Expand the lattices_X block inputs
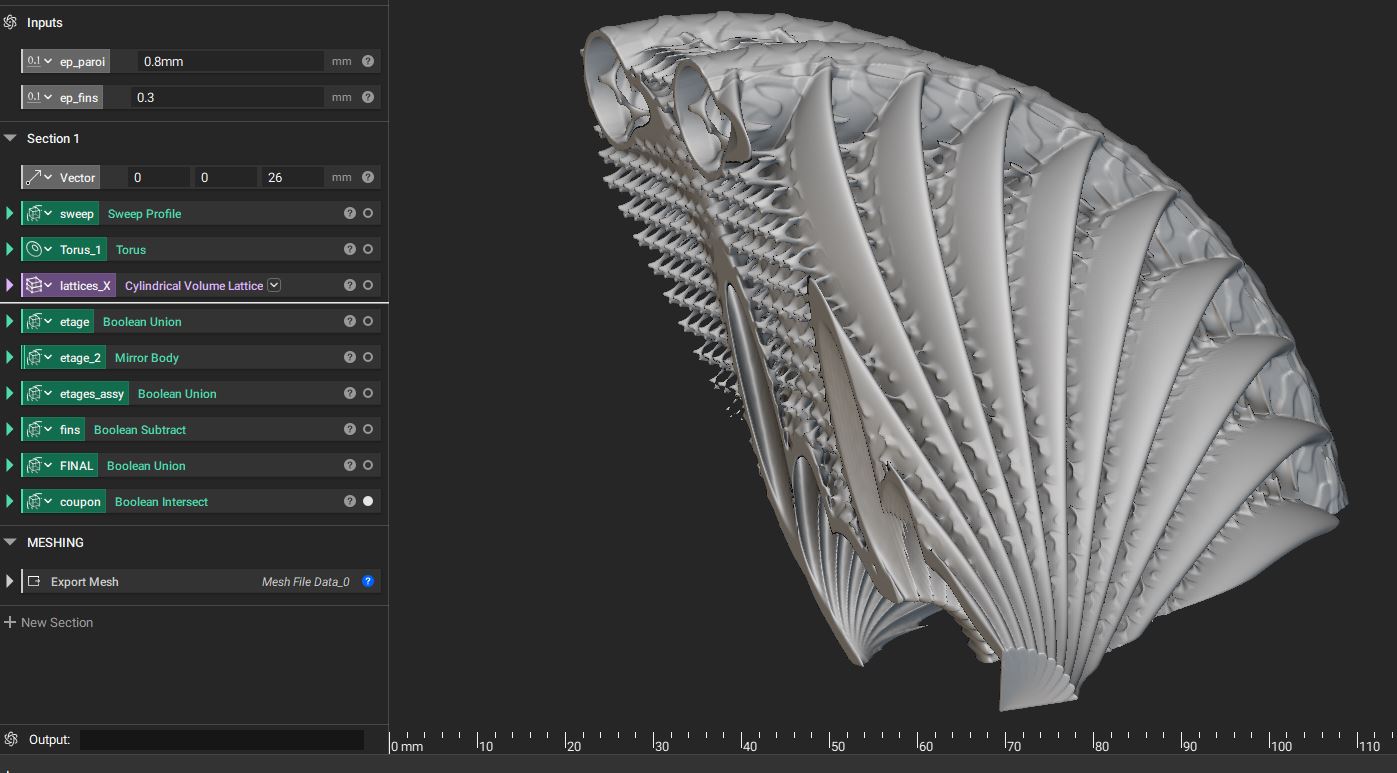The width and height of the screenshot is (1397, 773). point(10,285)
